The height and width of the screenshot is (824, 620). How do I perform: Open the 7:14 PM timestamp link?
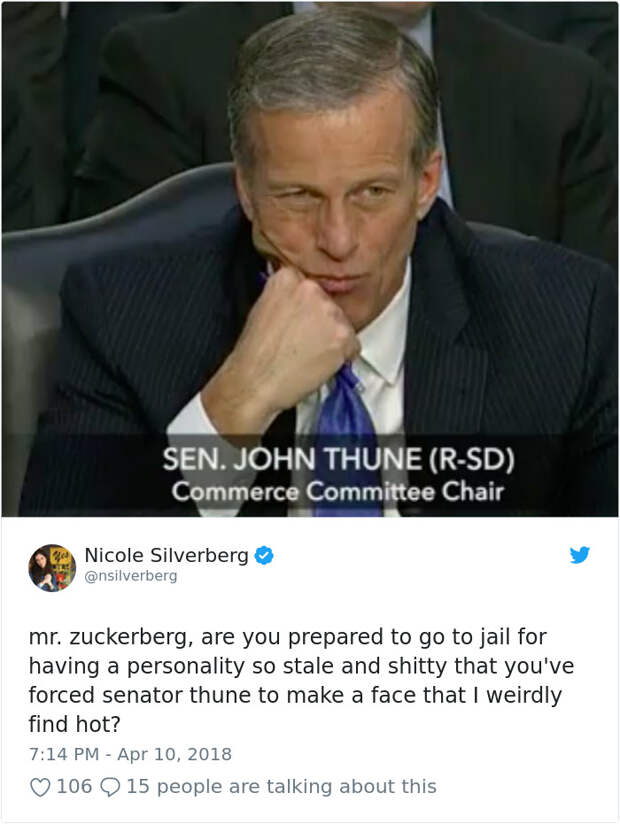(x=64, y=754)
